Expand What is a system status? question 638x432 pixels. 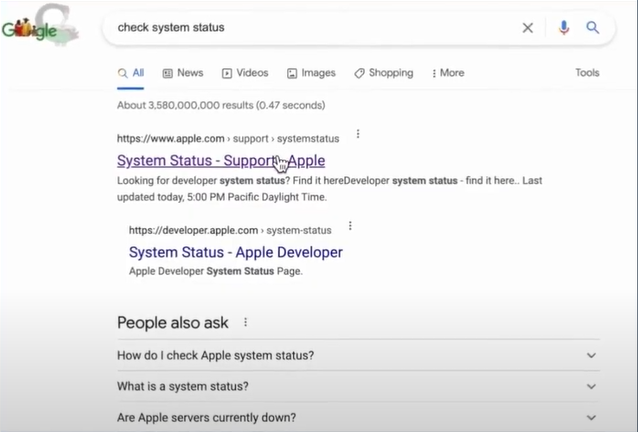tap(358, 386)
